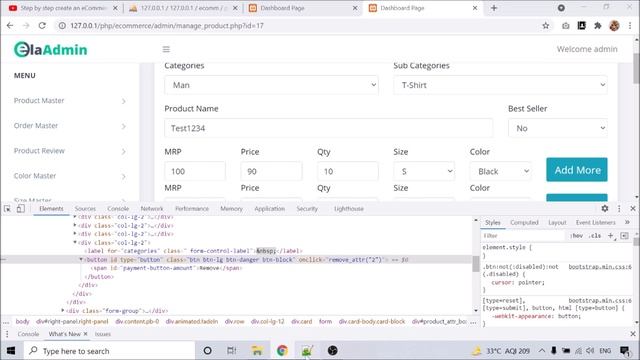Screen dimensions: 640x360
Task: Close the DevTools panel
Action: (x=633, y=209)
